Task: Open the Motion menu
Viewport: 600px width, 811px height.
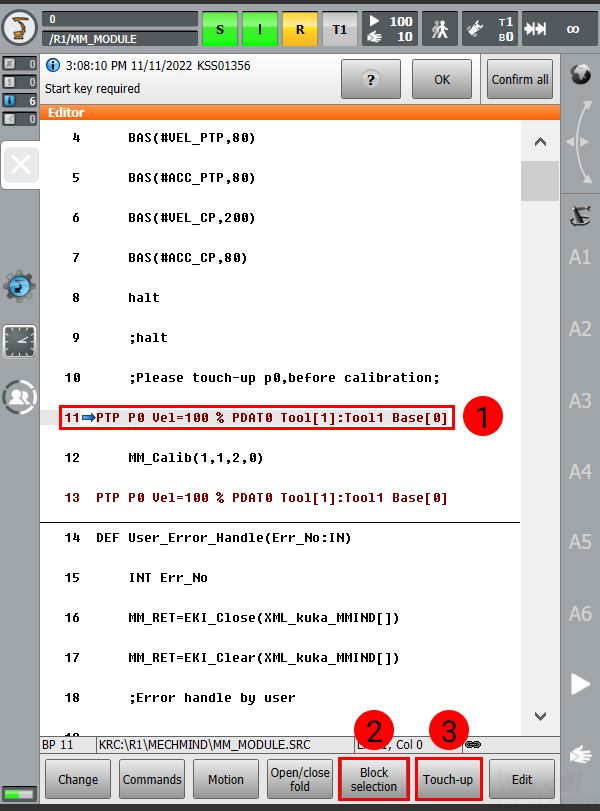Action: pyautogui.click(x=225, y=779)
